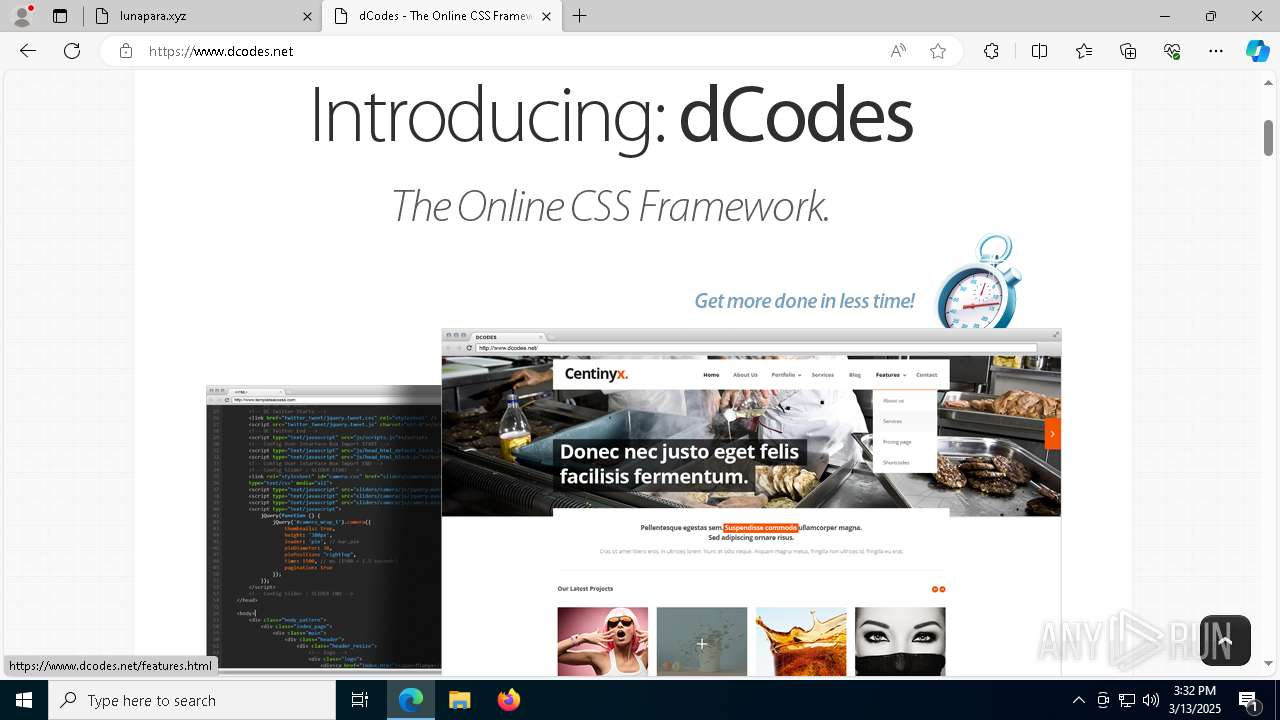1280x720 pixels.
Task: Click the taskbar search box
Action: (193, 700)
